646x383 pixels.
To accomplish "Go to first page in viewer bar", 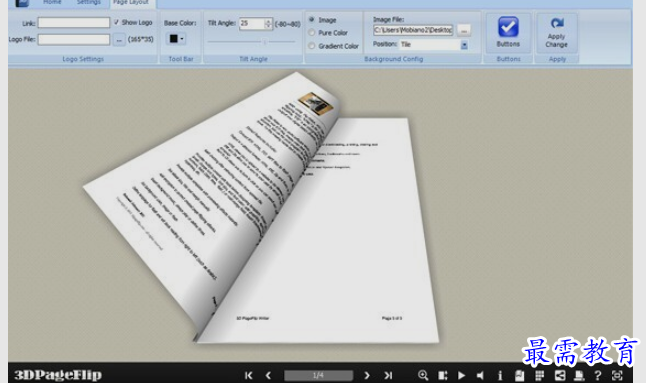I will point(248,375).
